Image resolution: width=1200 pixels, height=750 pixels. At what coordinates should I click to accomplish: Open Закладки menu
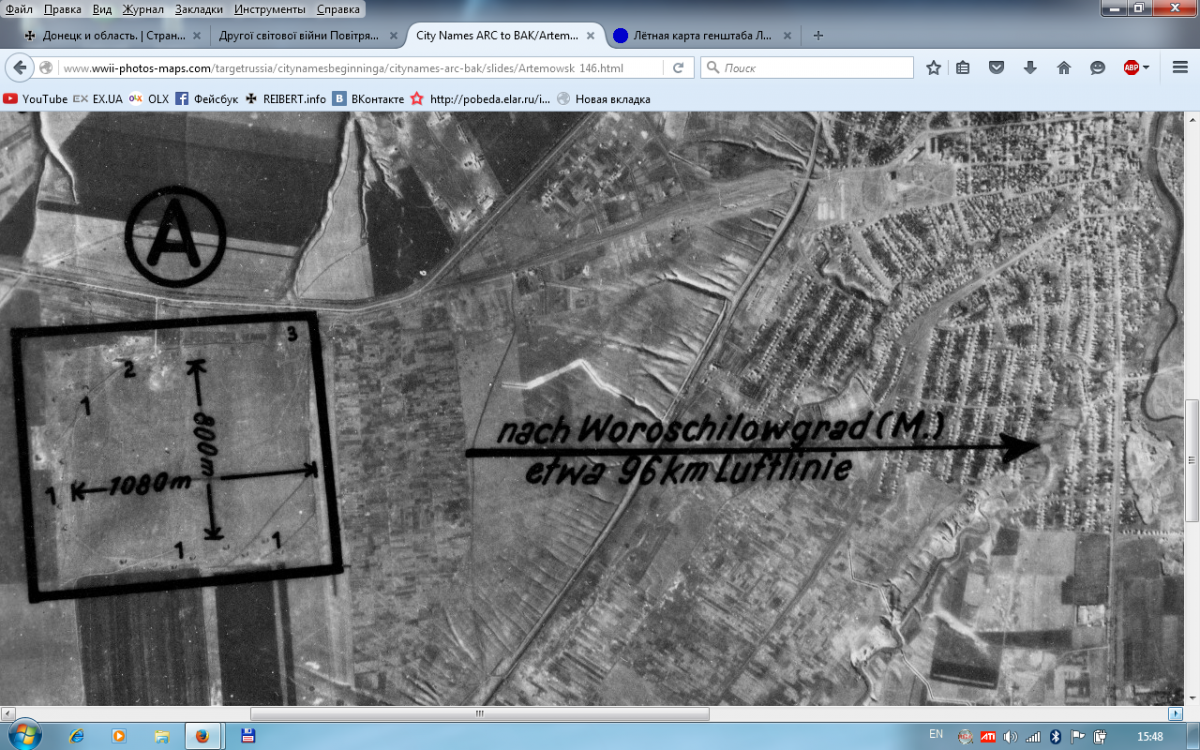[x=200, y=9]
